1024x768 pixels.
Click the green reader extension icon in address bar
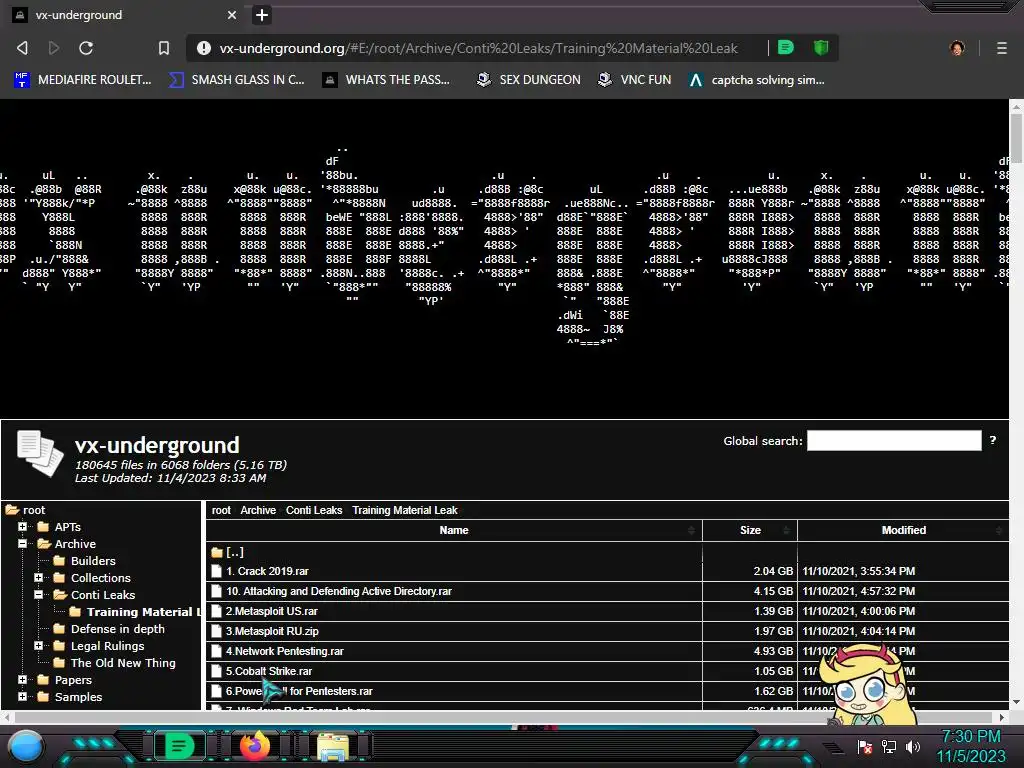(x=786, y=48)
